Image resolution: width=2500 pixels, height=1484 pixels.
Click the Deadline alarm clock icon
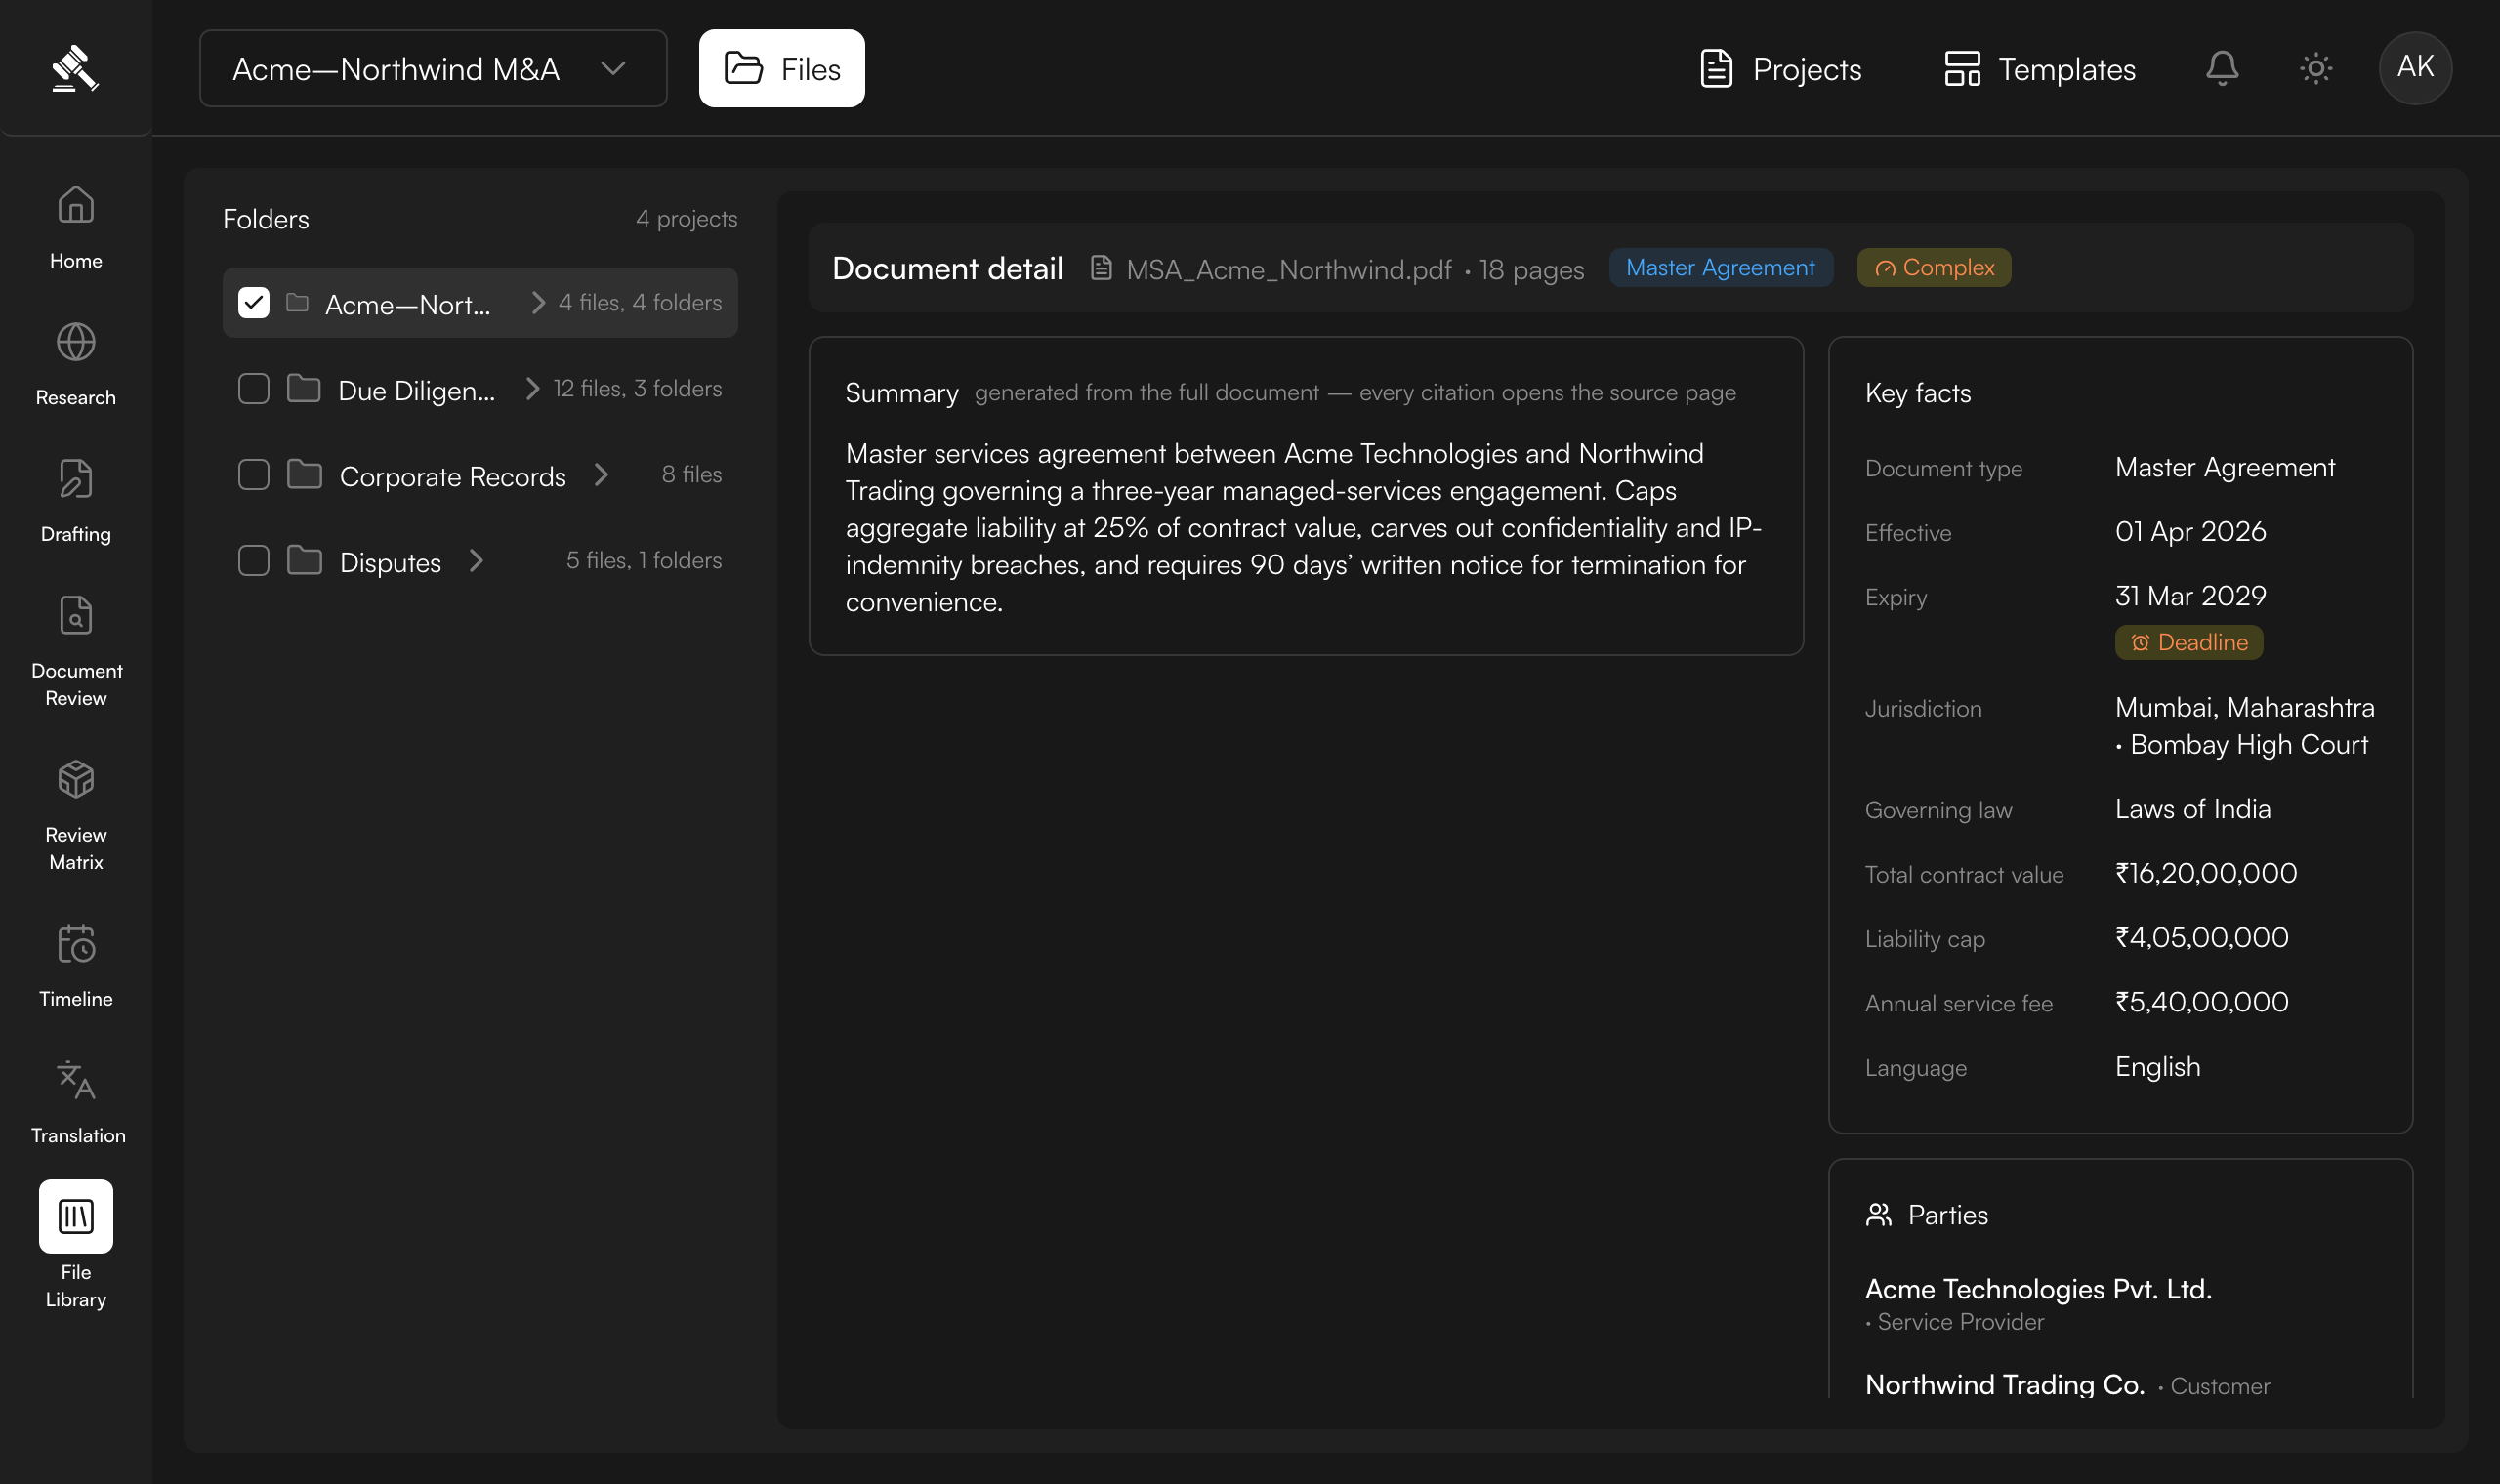click(2140, 642)
